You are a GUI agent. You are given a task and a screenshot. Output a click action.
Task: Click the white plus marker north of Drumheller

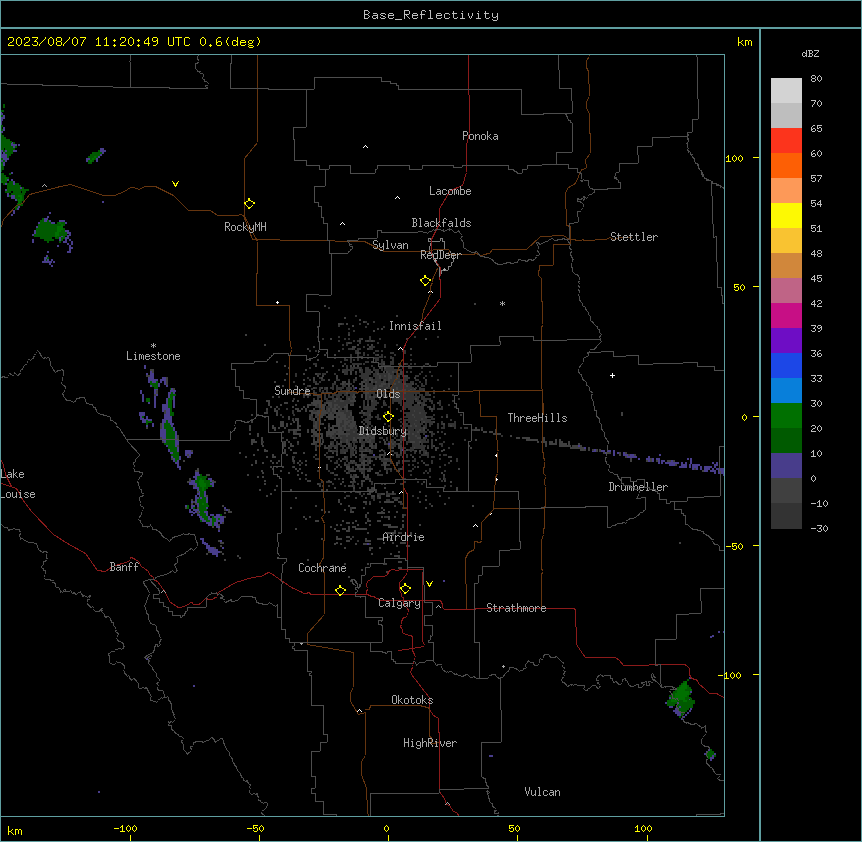point(612,375)
